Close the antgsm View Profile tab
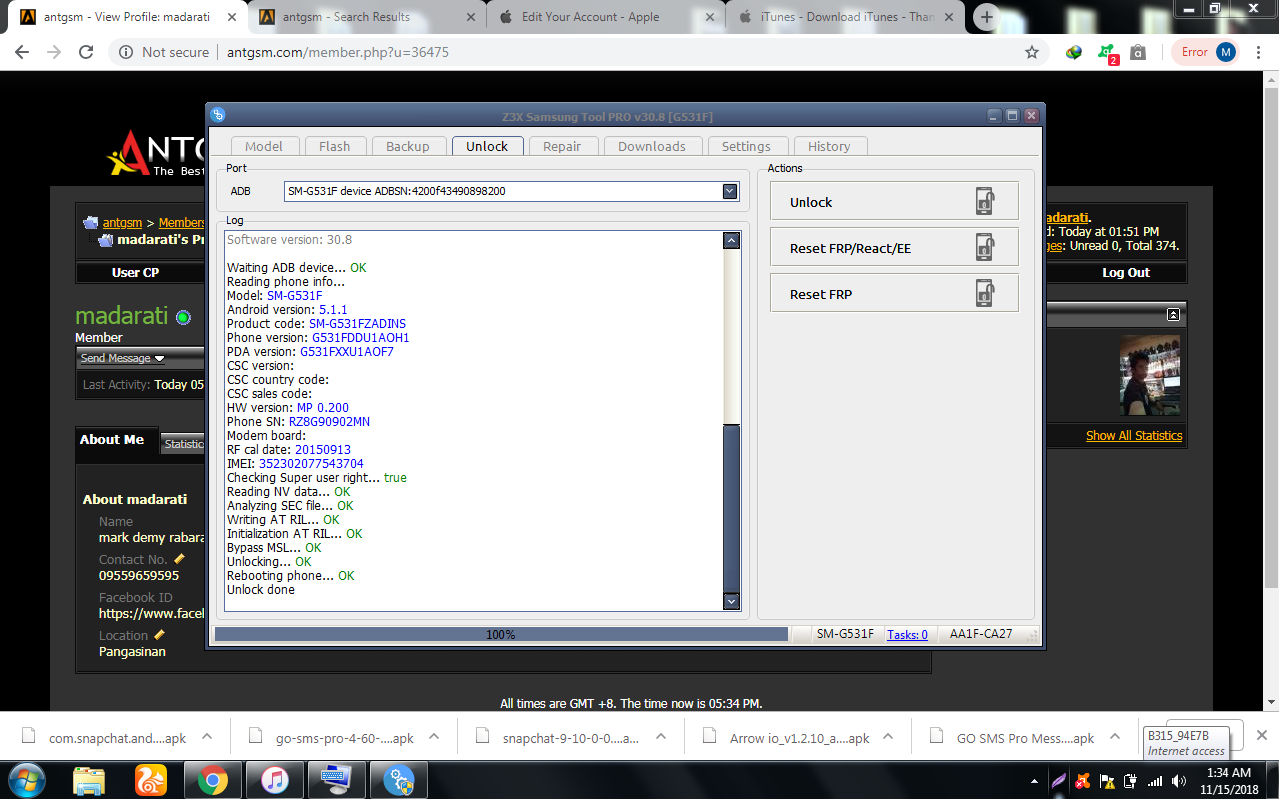This screenshot has height=799, width=1279. 230,17
